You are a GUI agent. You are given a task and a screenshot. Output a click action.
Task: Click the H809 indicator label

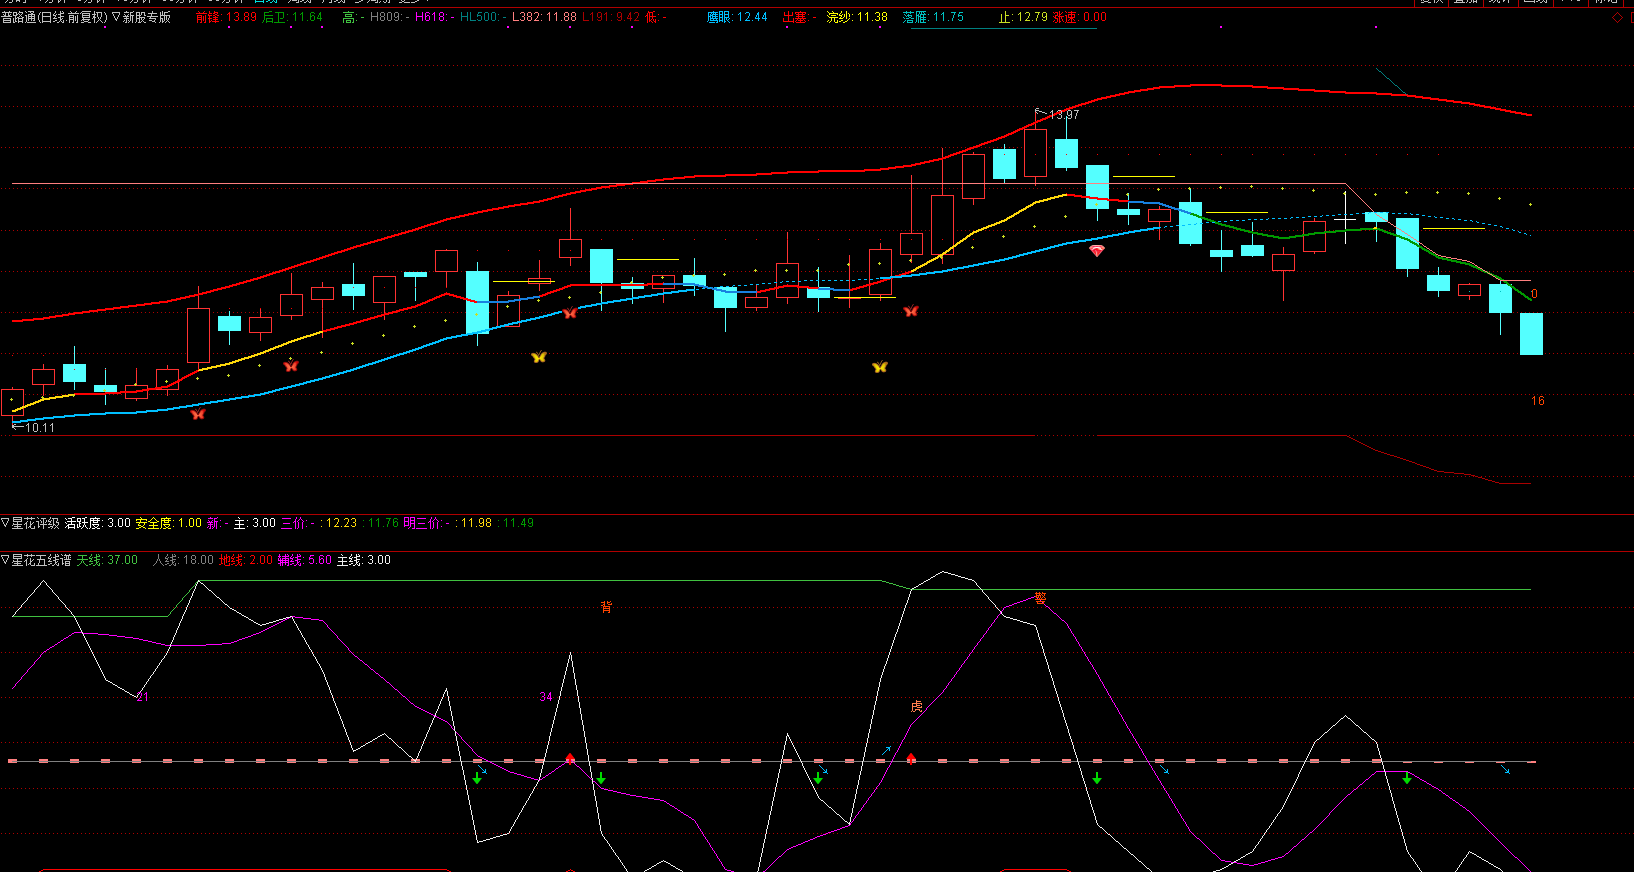[390, 17]
